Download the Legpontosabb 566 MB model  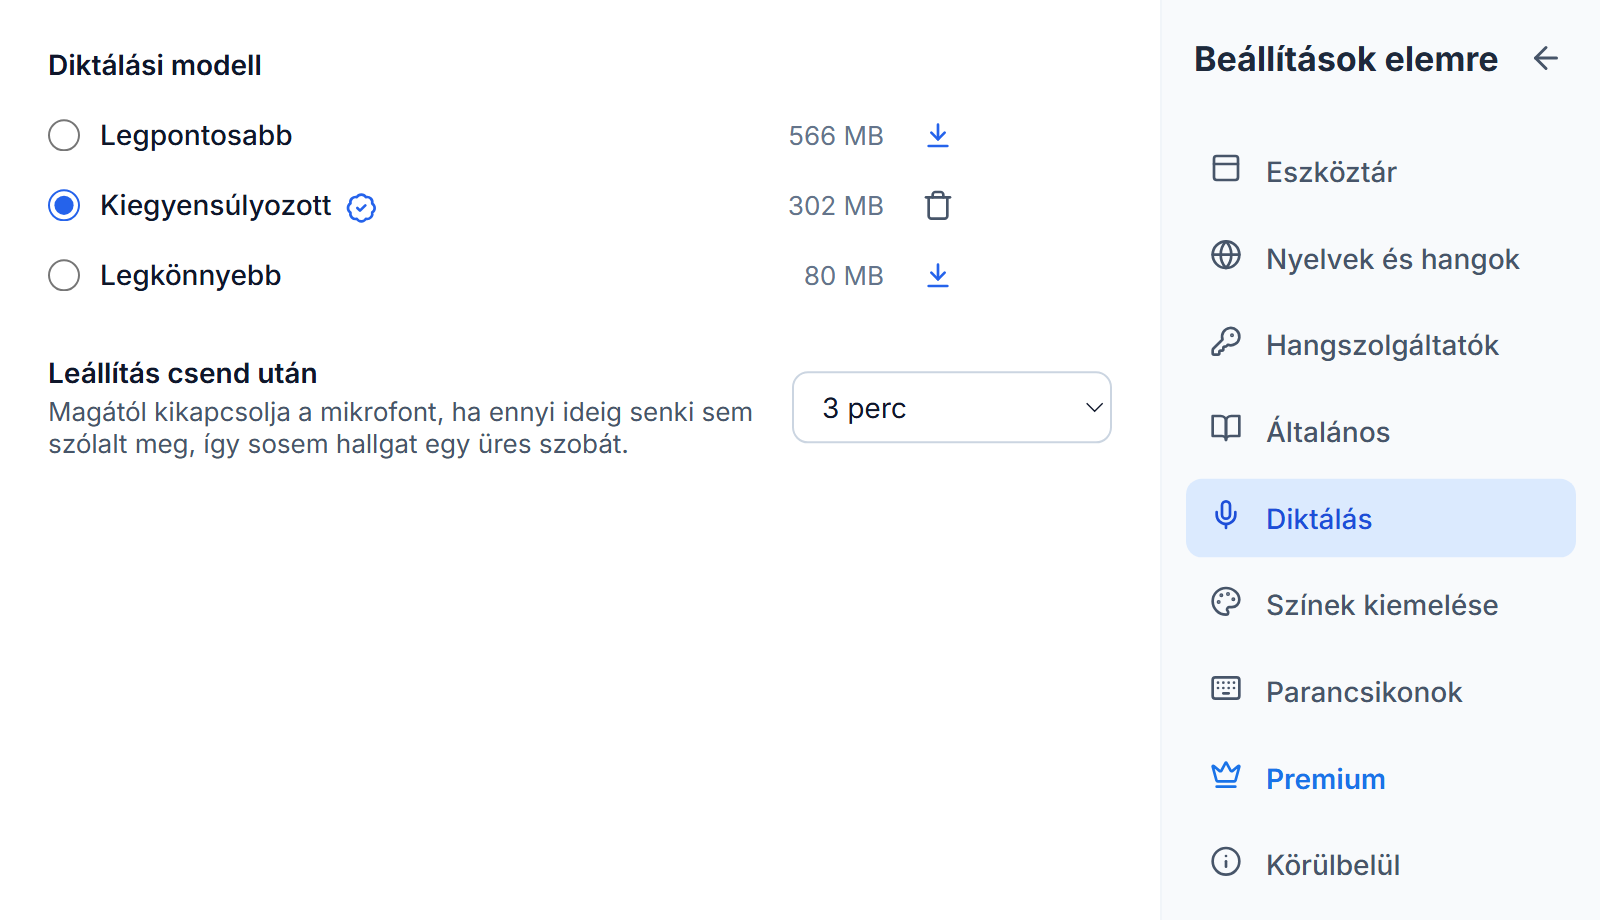pyautogui.click(x=937, y=135)
